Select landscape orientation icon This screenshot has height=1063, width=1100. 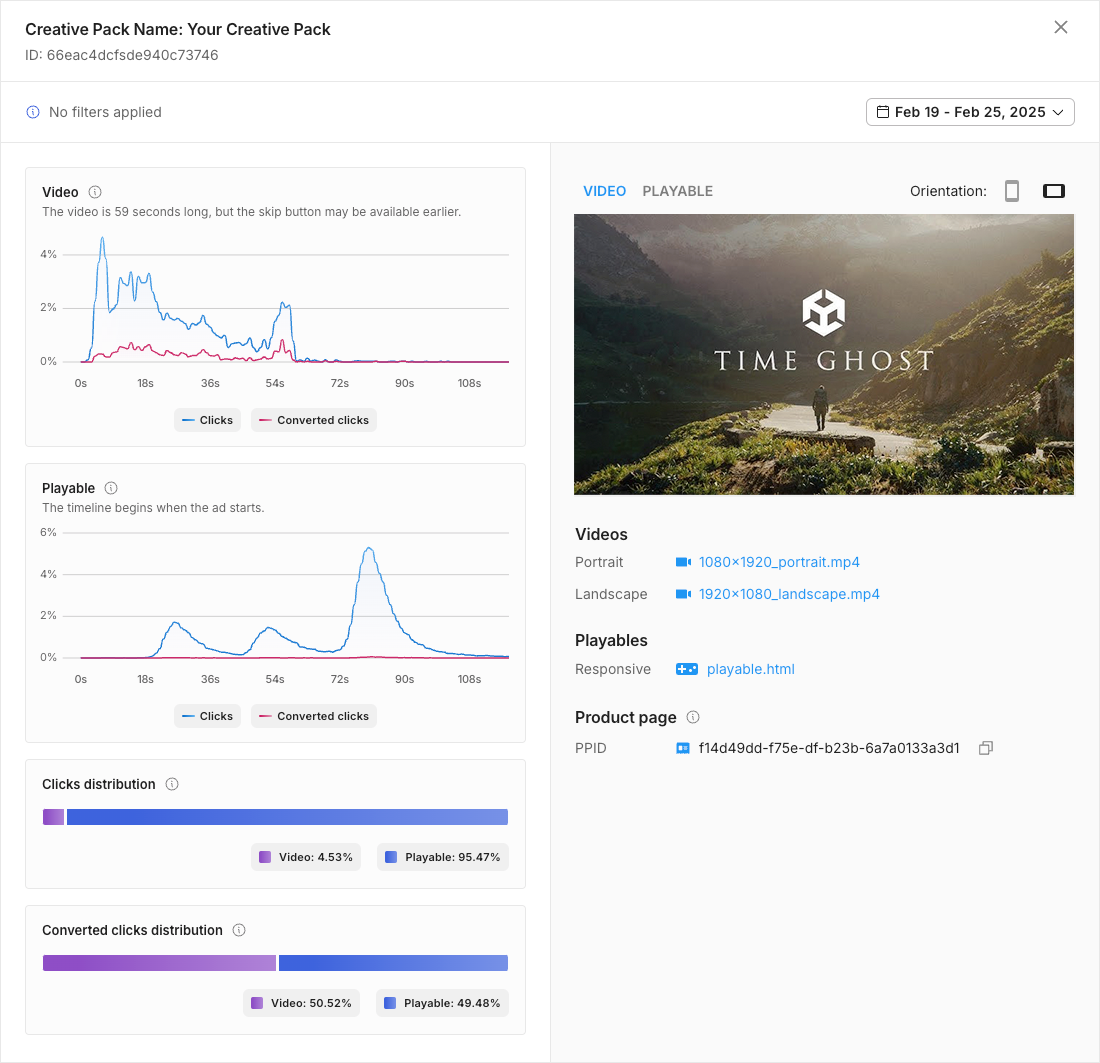click(1053, 191)
